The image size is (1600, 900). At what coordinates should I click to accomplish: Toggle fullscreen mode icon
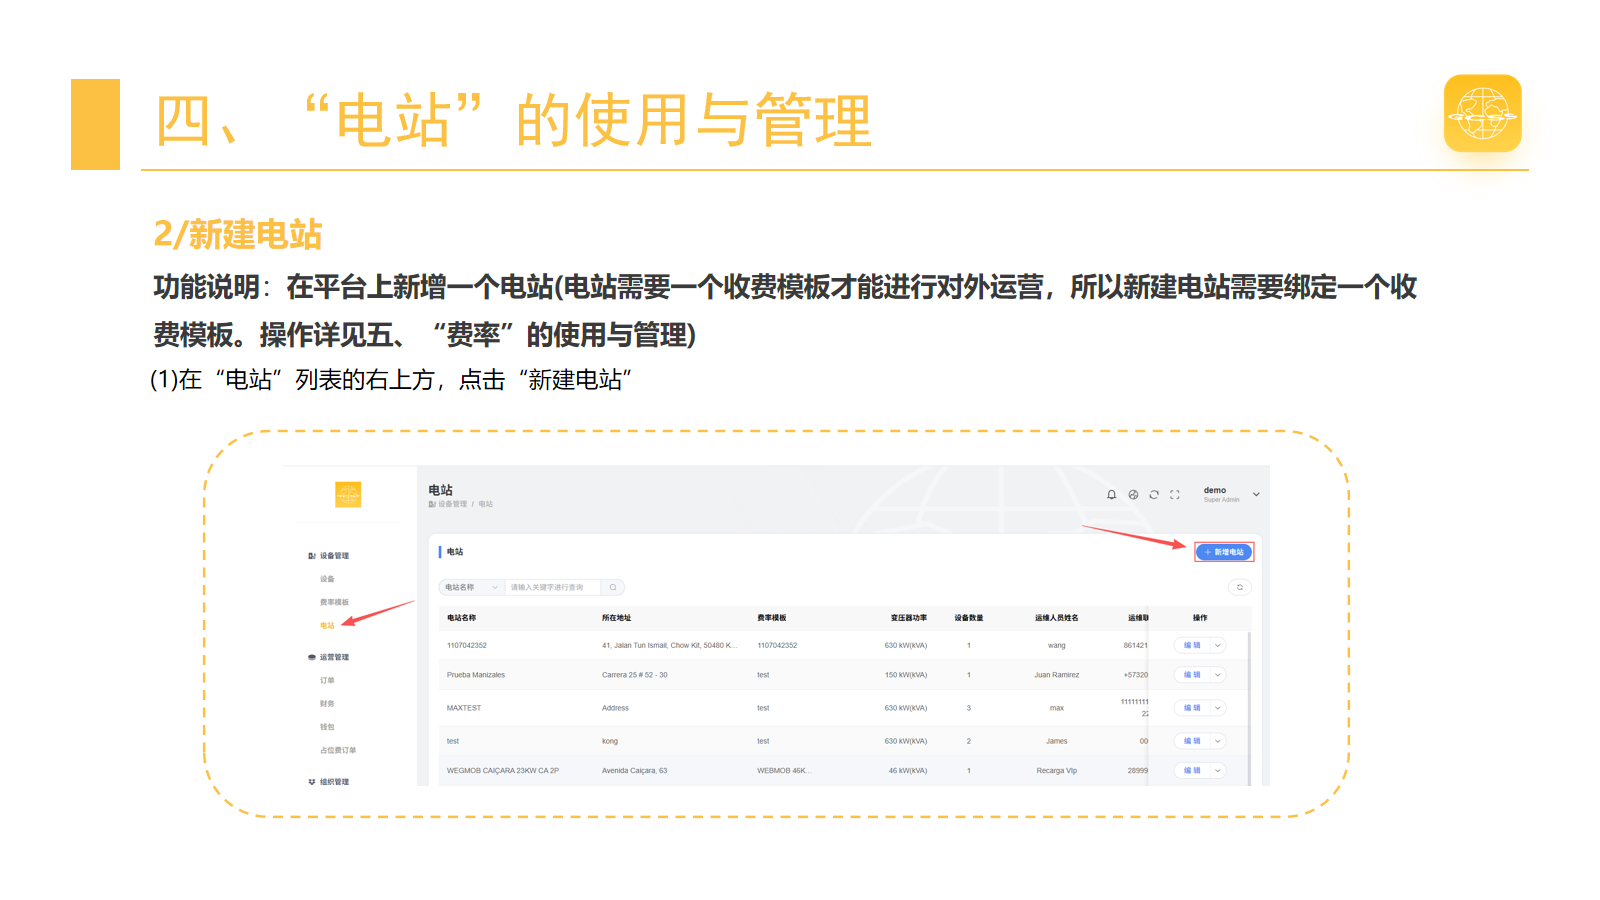point(1175,495)
